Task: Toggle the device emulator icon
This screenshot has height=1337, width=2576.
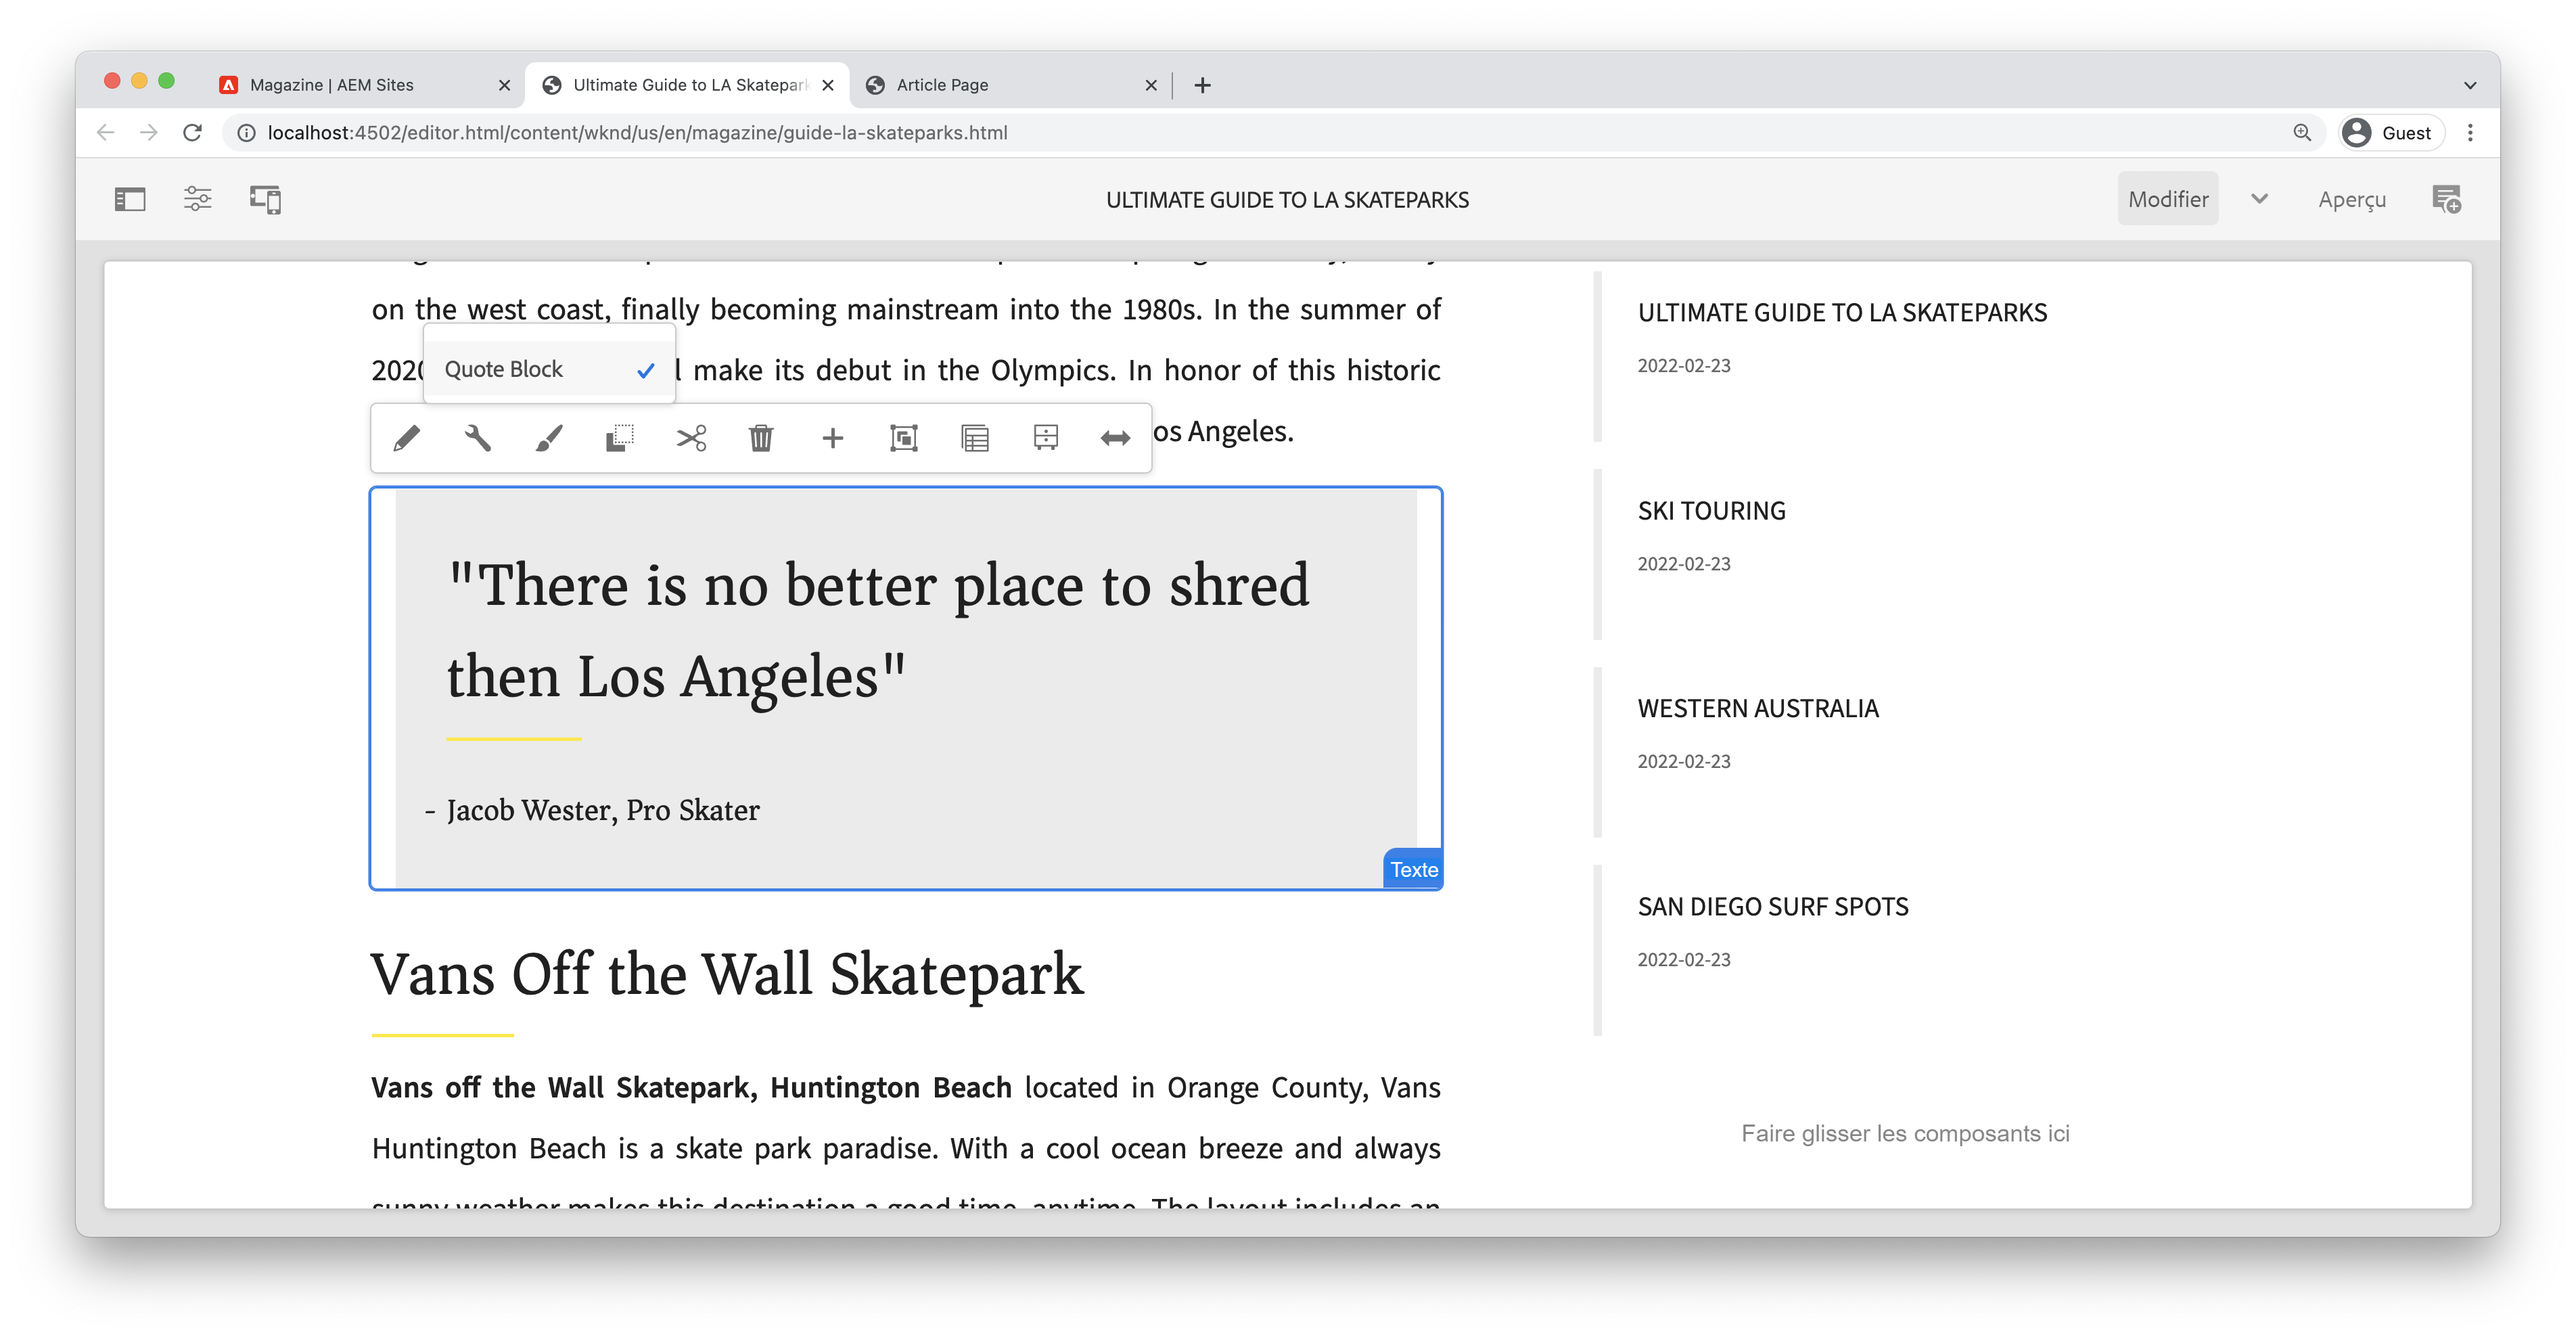Action: point(265,199)
